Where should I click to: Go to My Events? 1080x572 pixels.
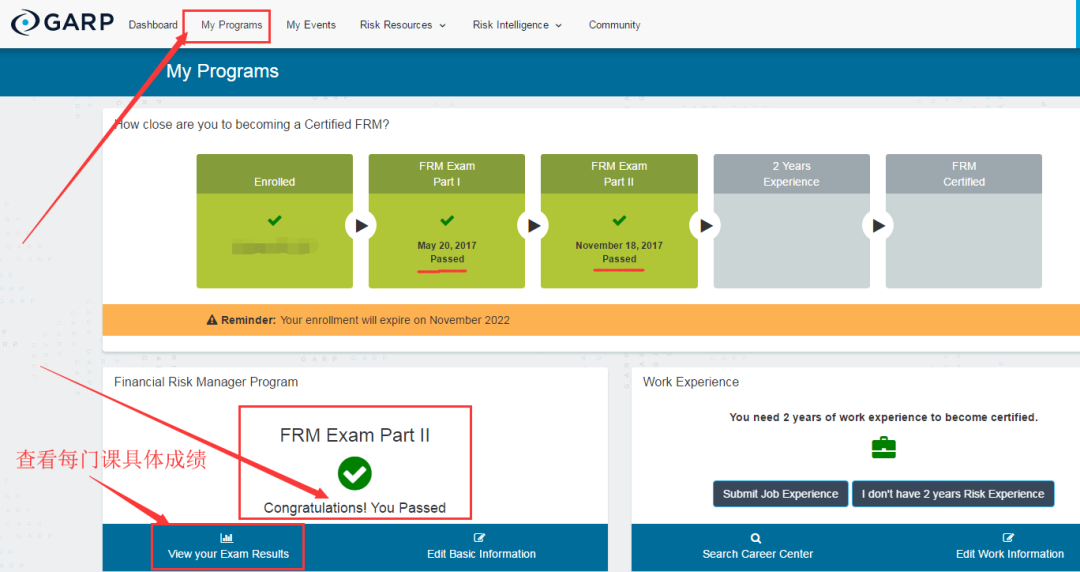(311, 25)
